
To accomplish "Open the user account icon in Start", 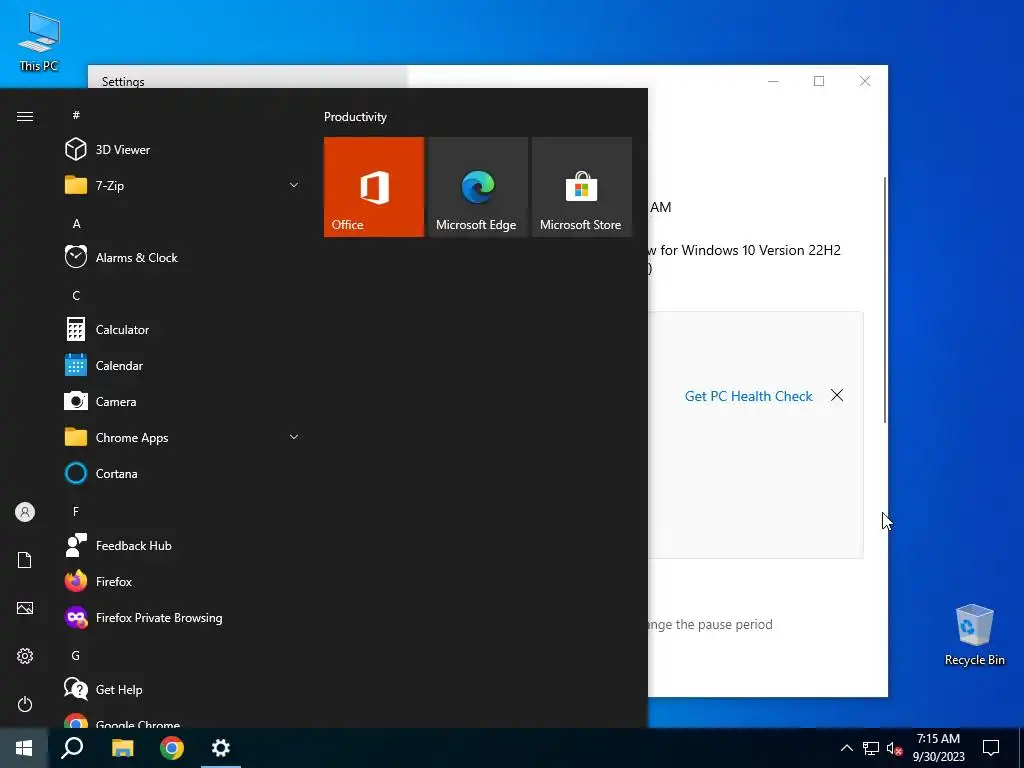I will (25, 512).
